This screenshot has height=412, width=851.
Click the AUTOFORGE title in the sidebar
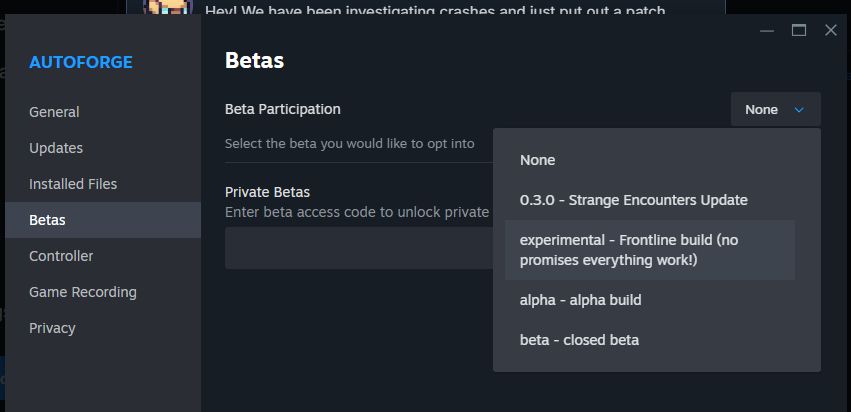pyautogui.click(x=81, y=62)
